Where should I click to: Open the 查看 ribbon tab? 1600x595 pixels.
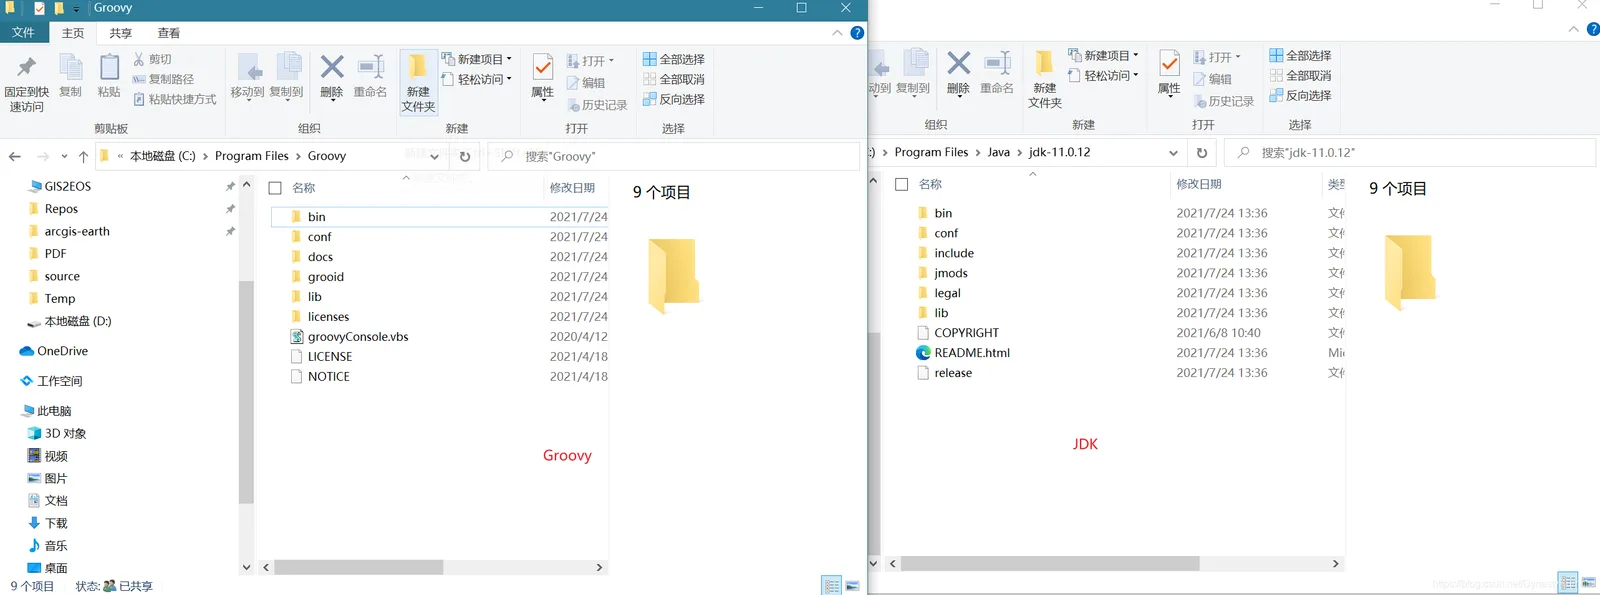(x=169, y=33)
